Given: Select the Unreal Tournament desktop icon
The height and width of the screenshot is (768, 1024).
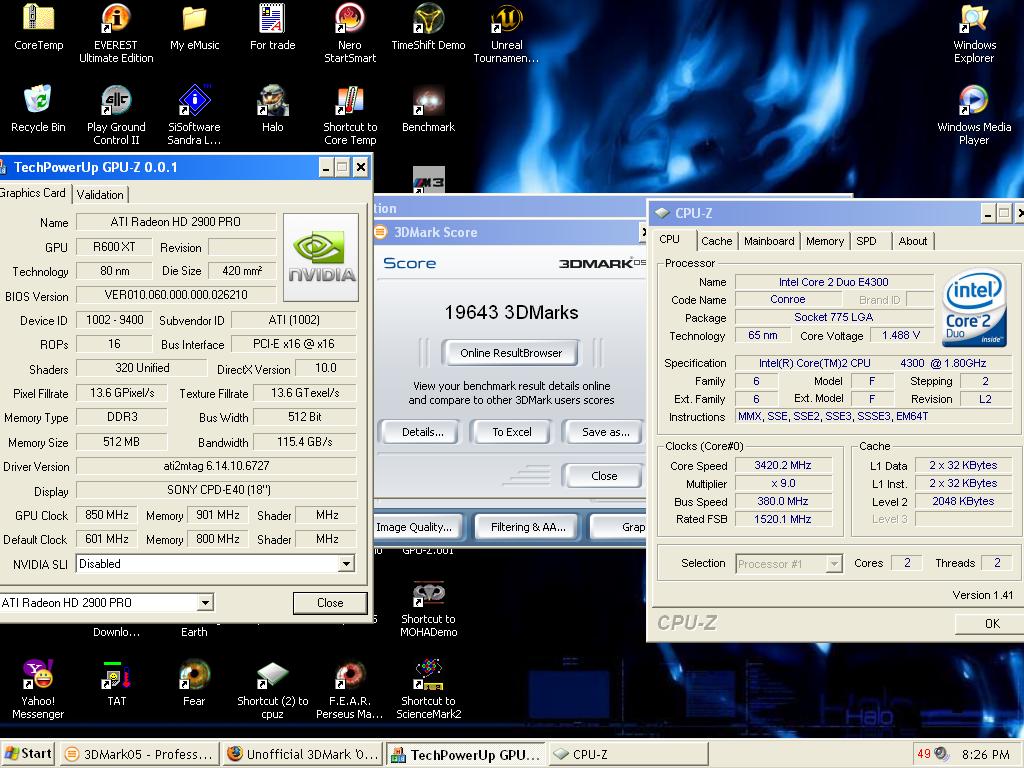Looking at the screenshot, I should 507,31.
